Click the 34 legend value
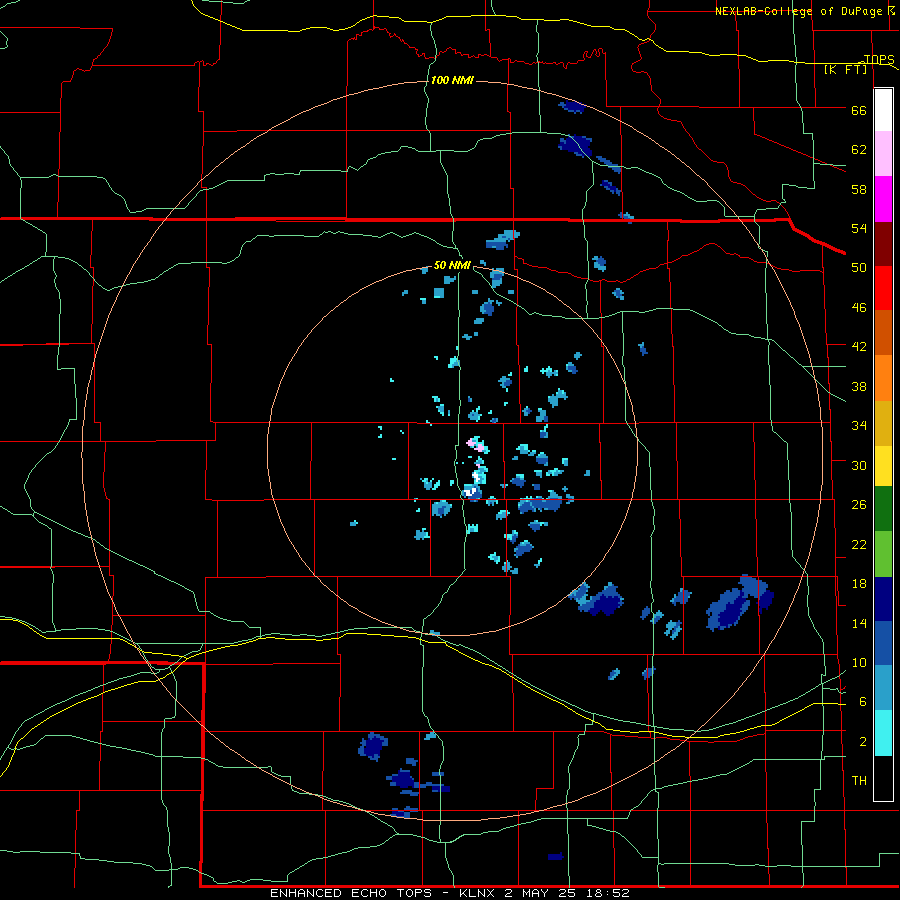The image size is (900, 900). click(x=859, y=425)
